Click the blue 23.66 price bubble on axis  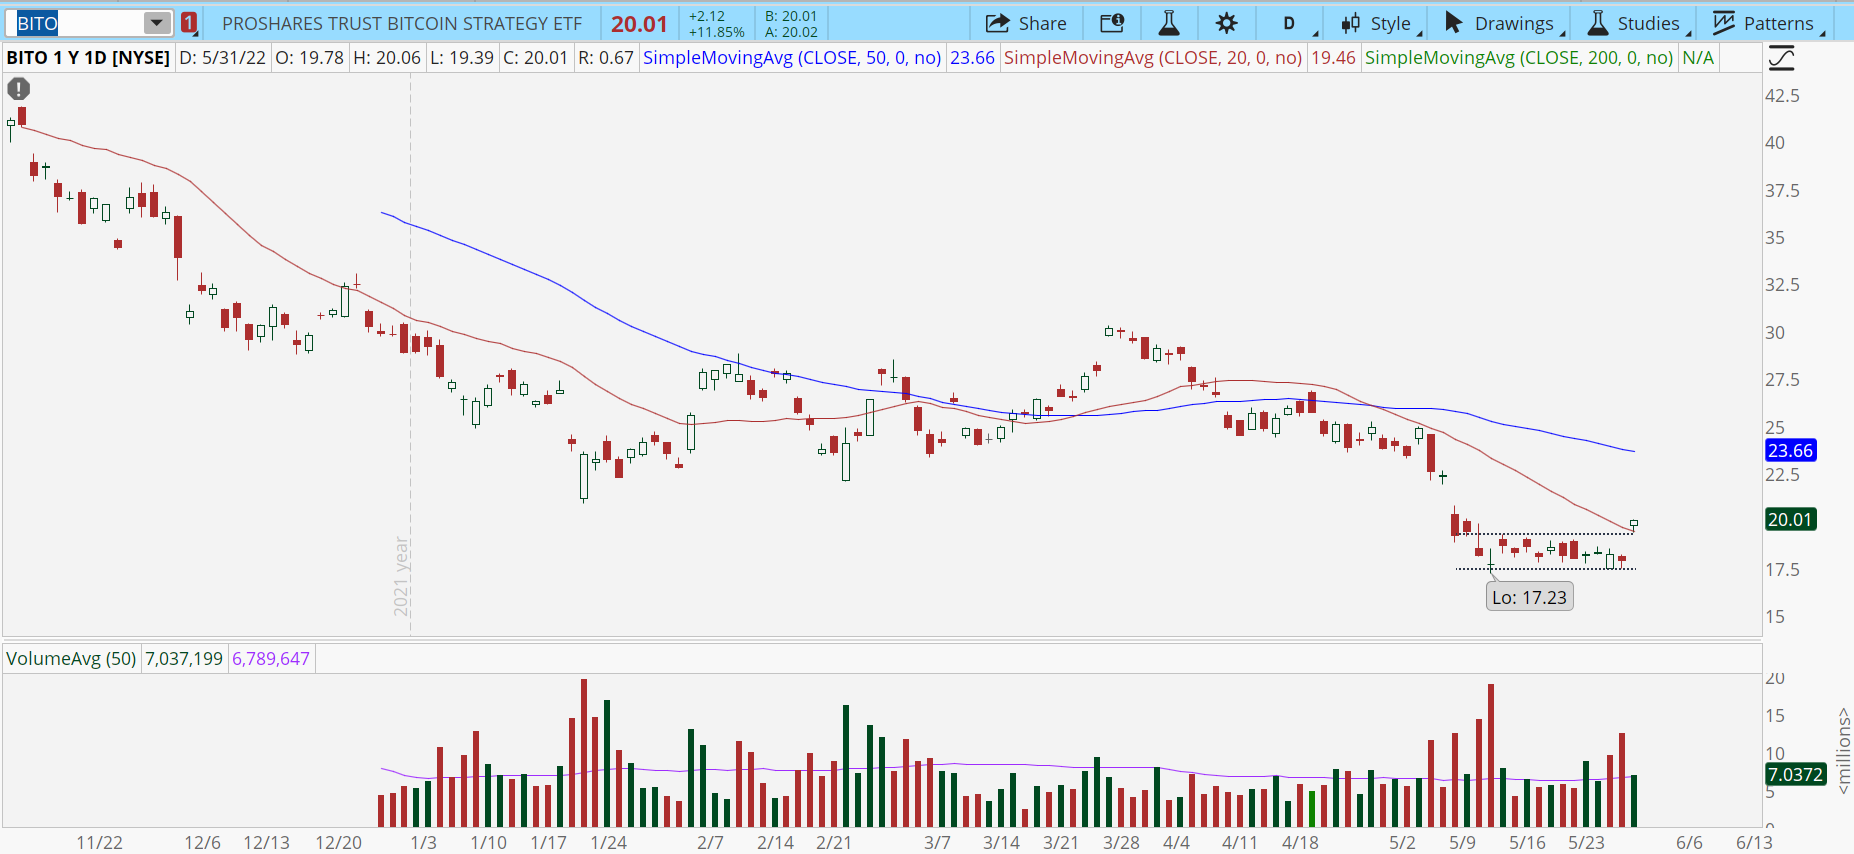click(x=1790, y=450)
